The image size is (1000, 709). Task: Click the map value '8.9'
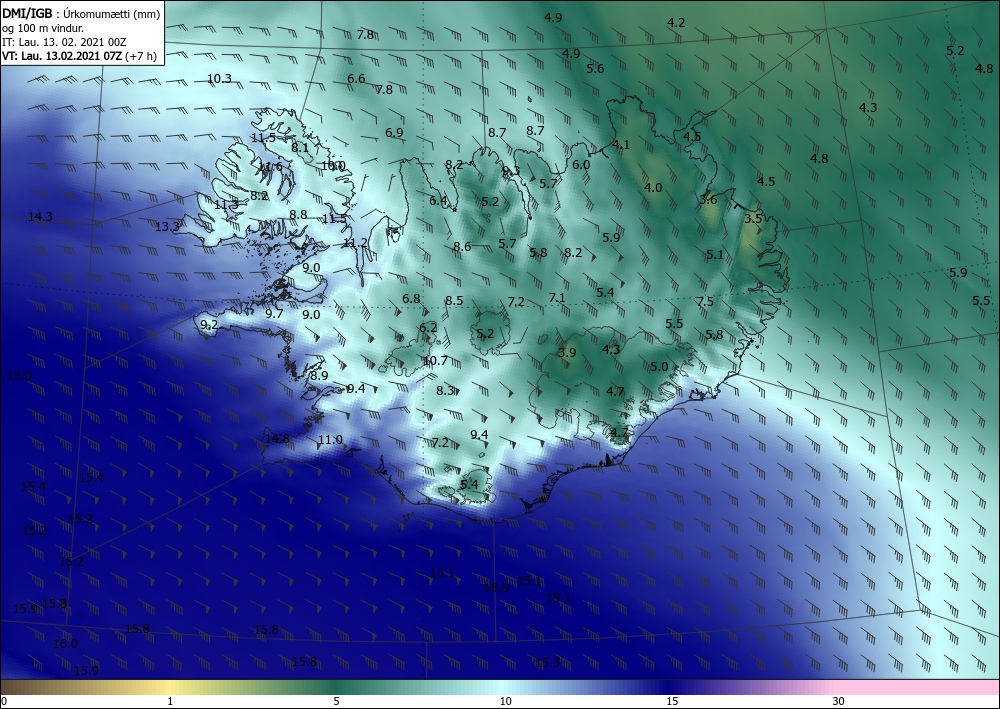tap(319, 376)
